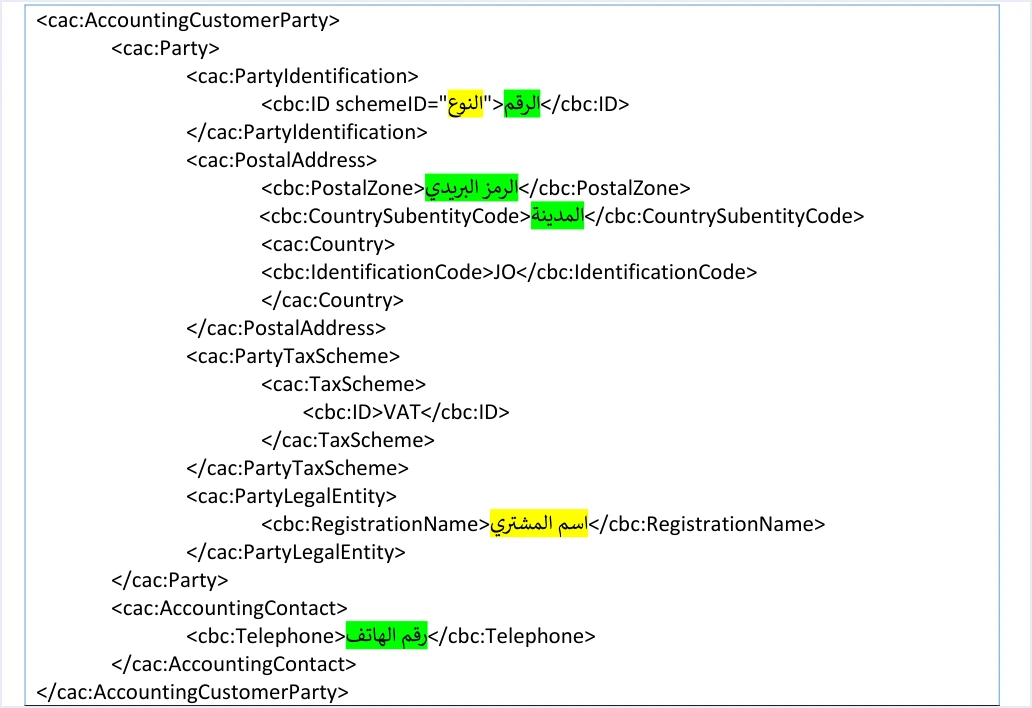This screenshot has height=708, width=1032.
Task: Click the opening cac:Country tag
Action: click(x=328, y=244)
